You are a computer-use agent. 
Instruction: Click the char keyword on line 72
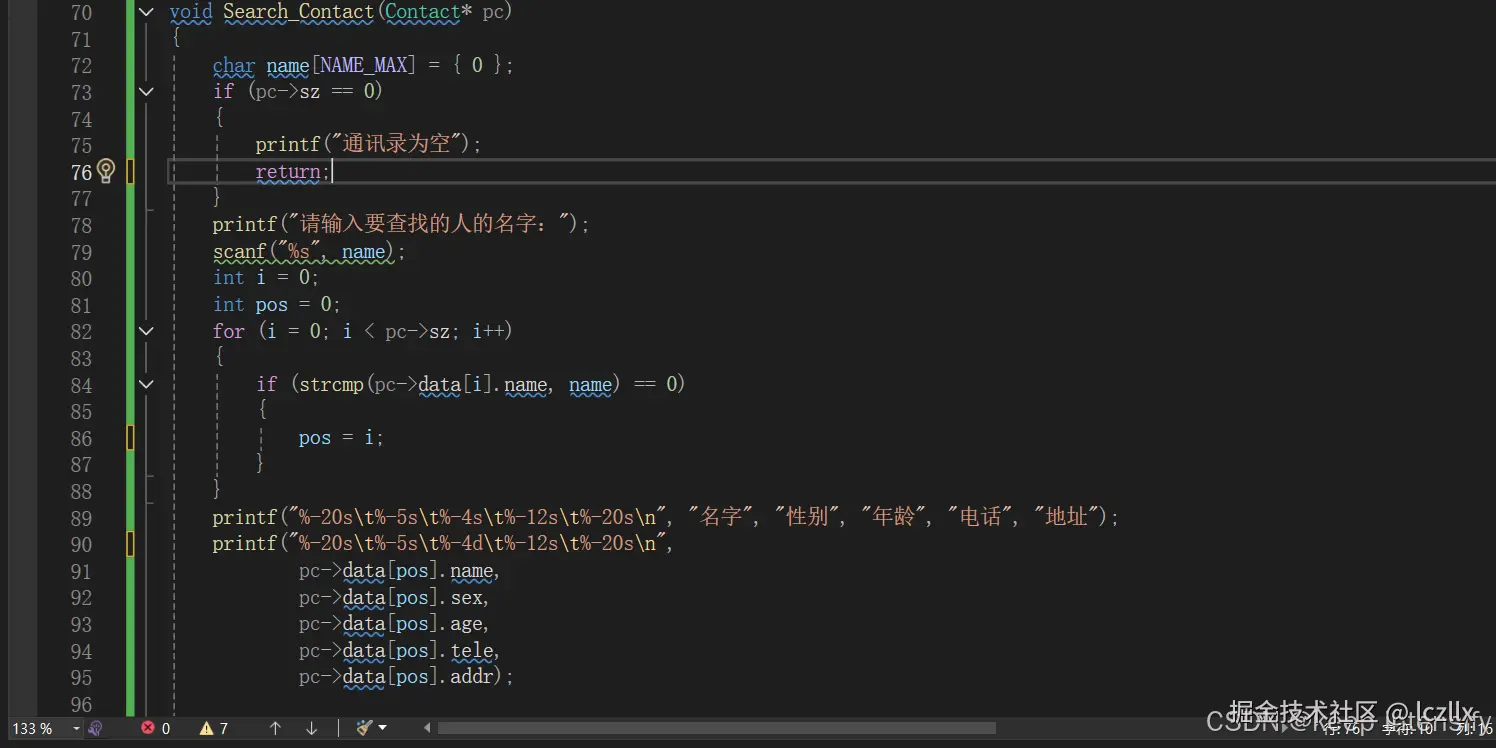tap(234, 65)
